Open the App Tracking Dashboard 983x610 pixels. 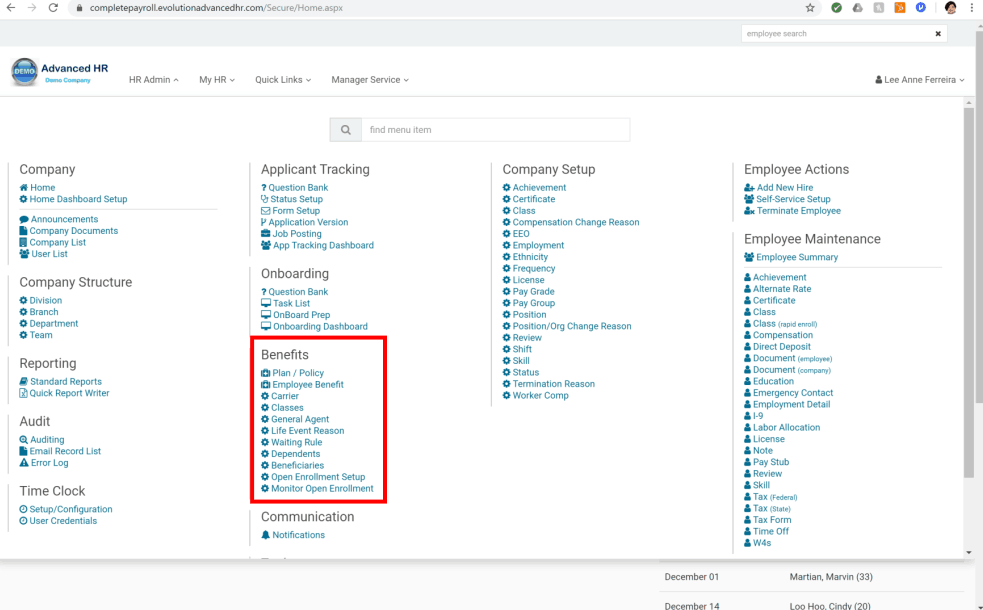(323, 245)
